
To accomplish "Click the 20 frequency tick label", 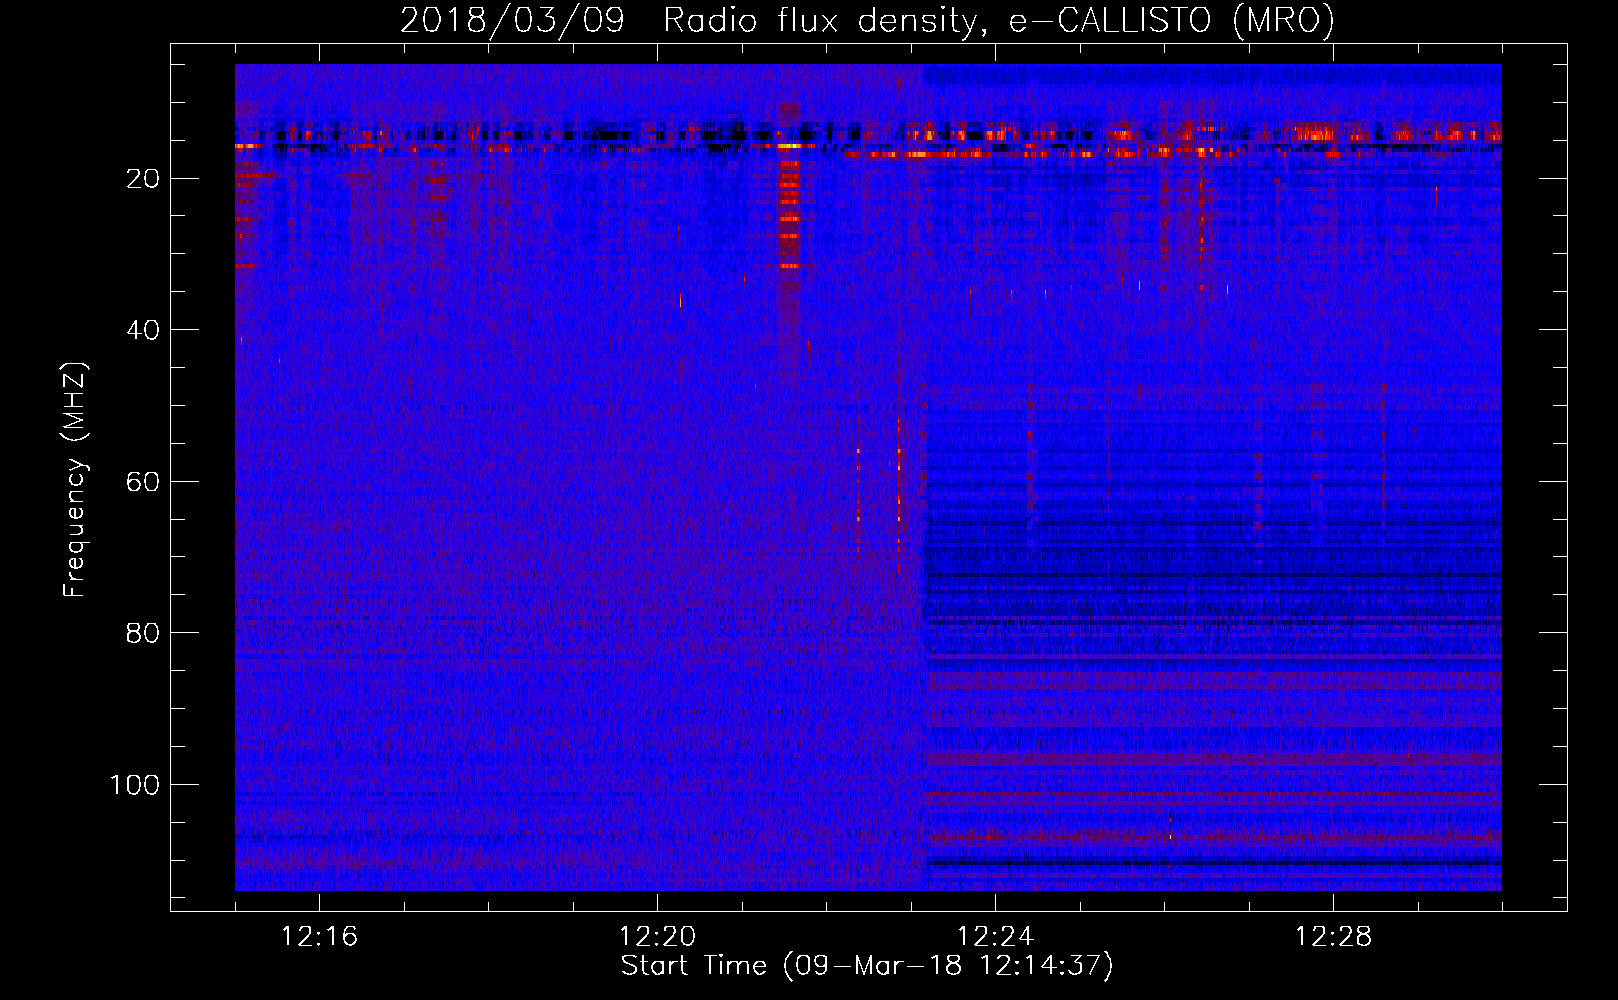I will (143, 178).
